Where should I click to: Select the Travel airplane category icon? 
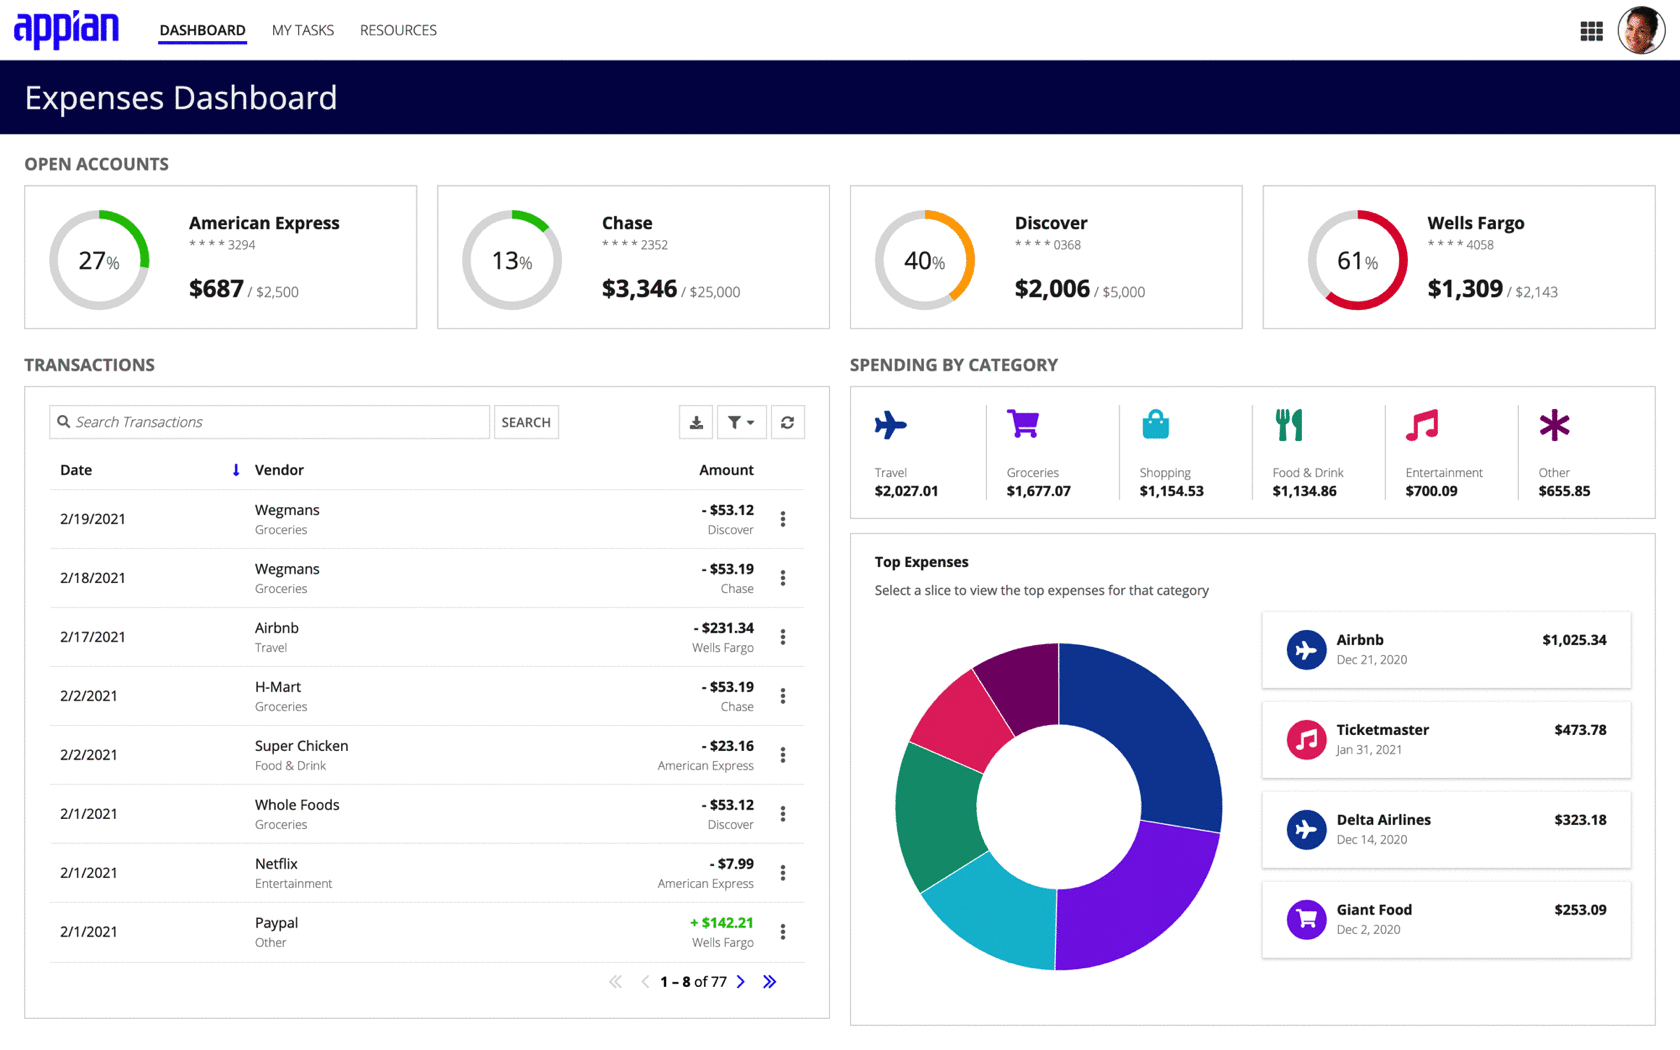coord(890,425)
